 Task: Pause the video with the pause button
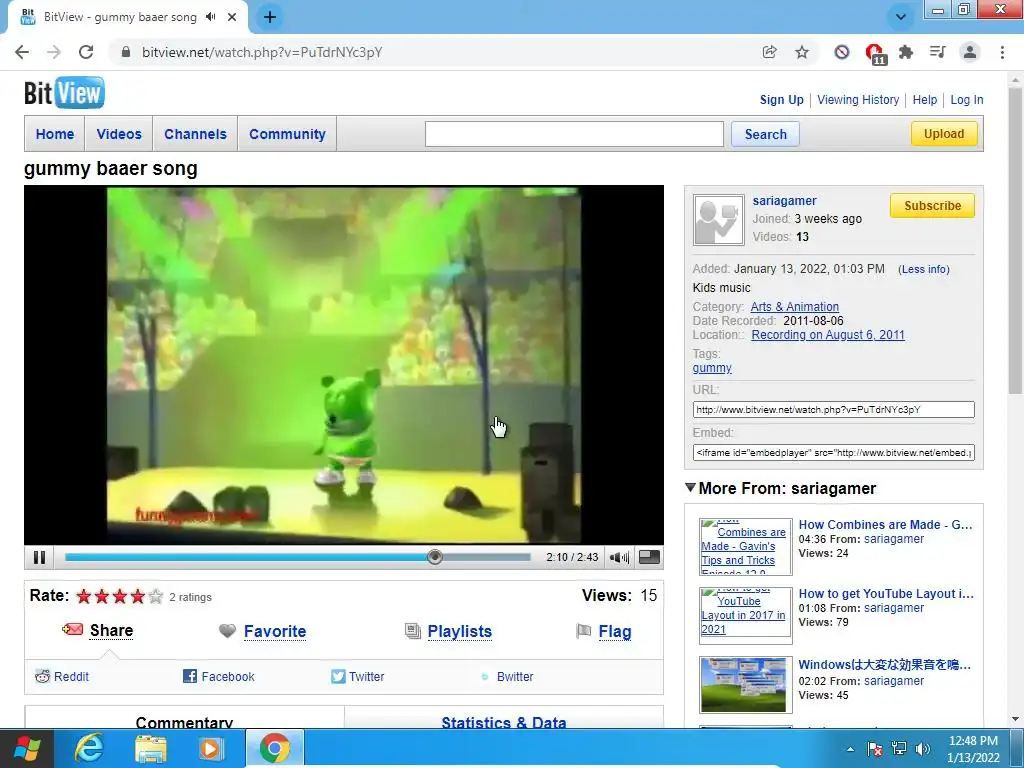39,557
